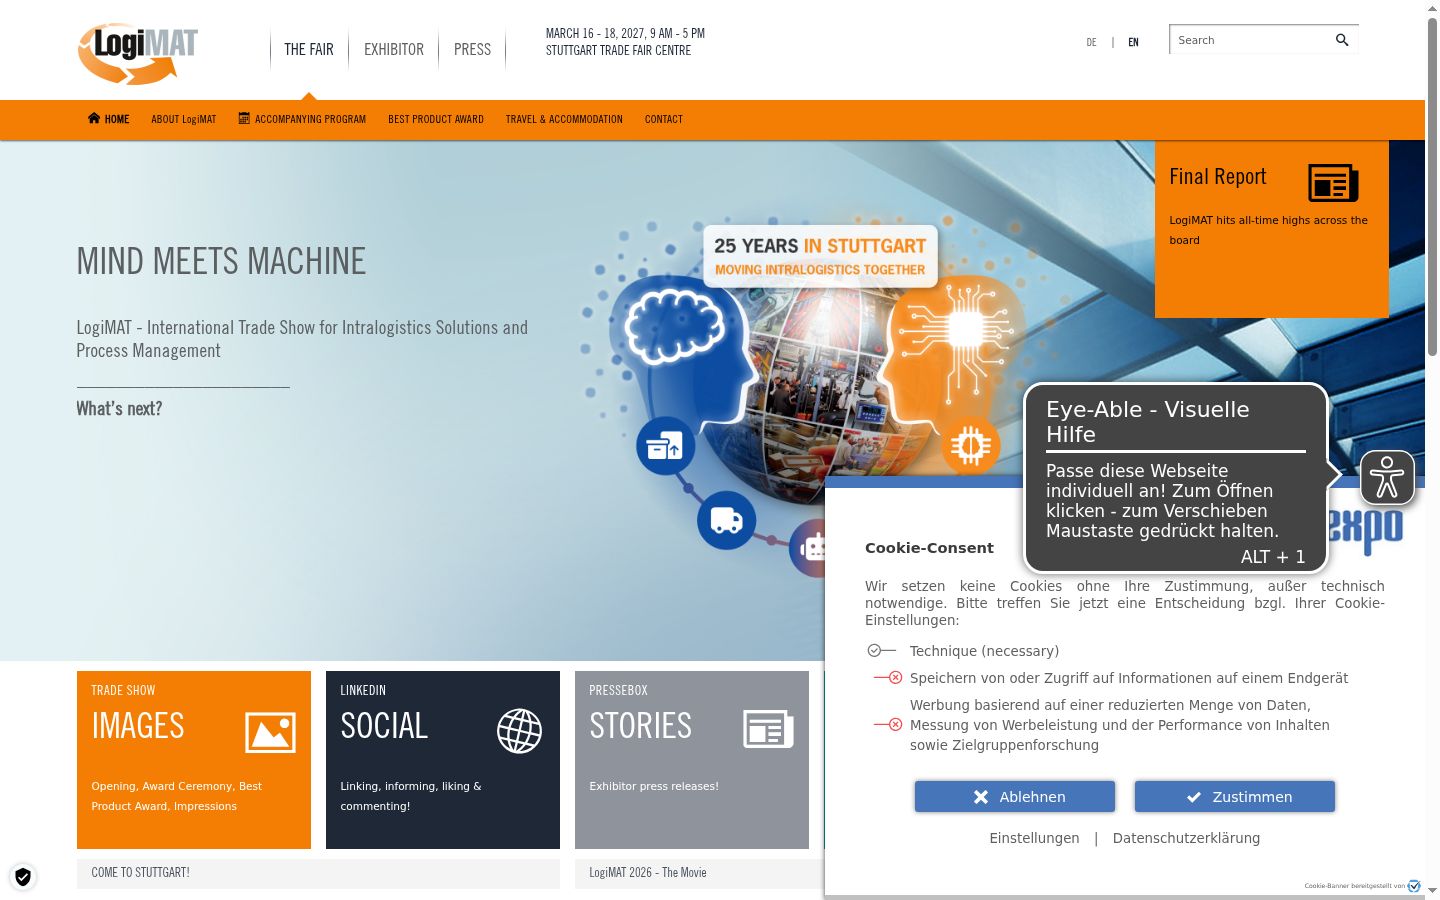Screen dimensions: 1440x900
Task: Click the globe icon on Social tile
Action: (x=520, y=731)
